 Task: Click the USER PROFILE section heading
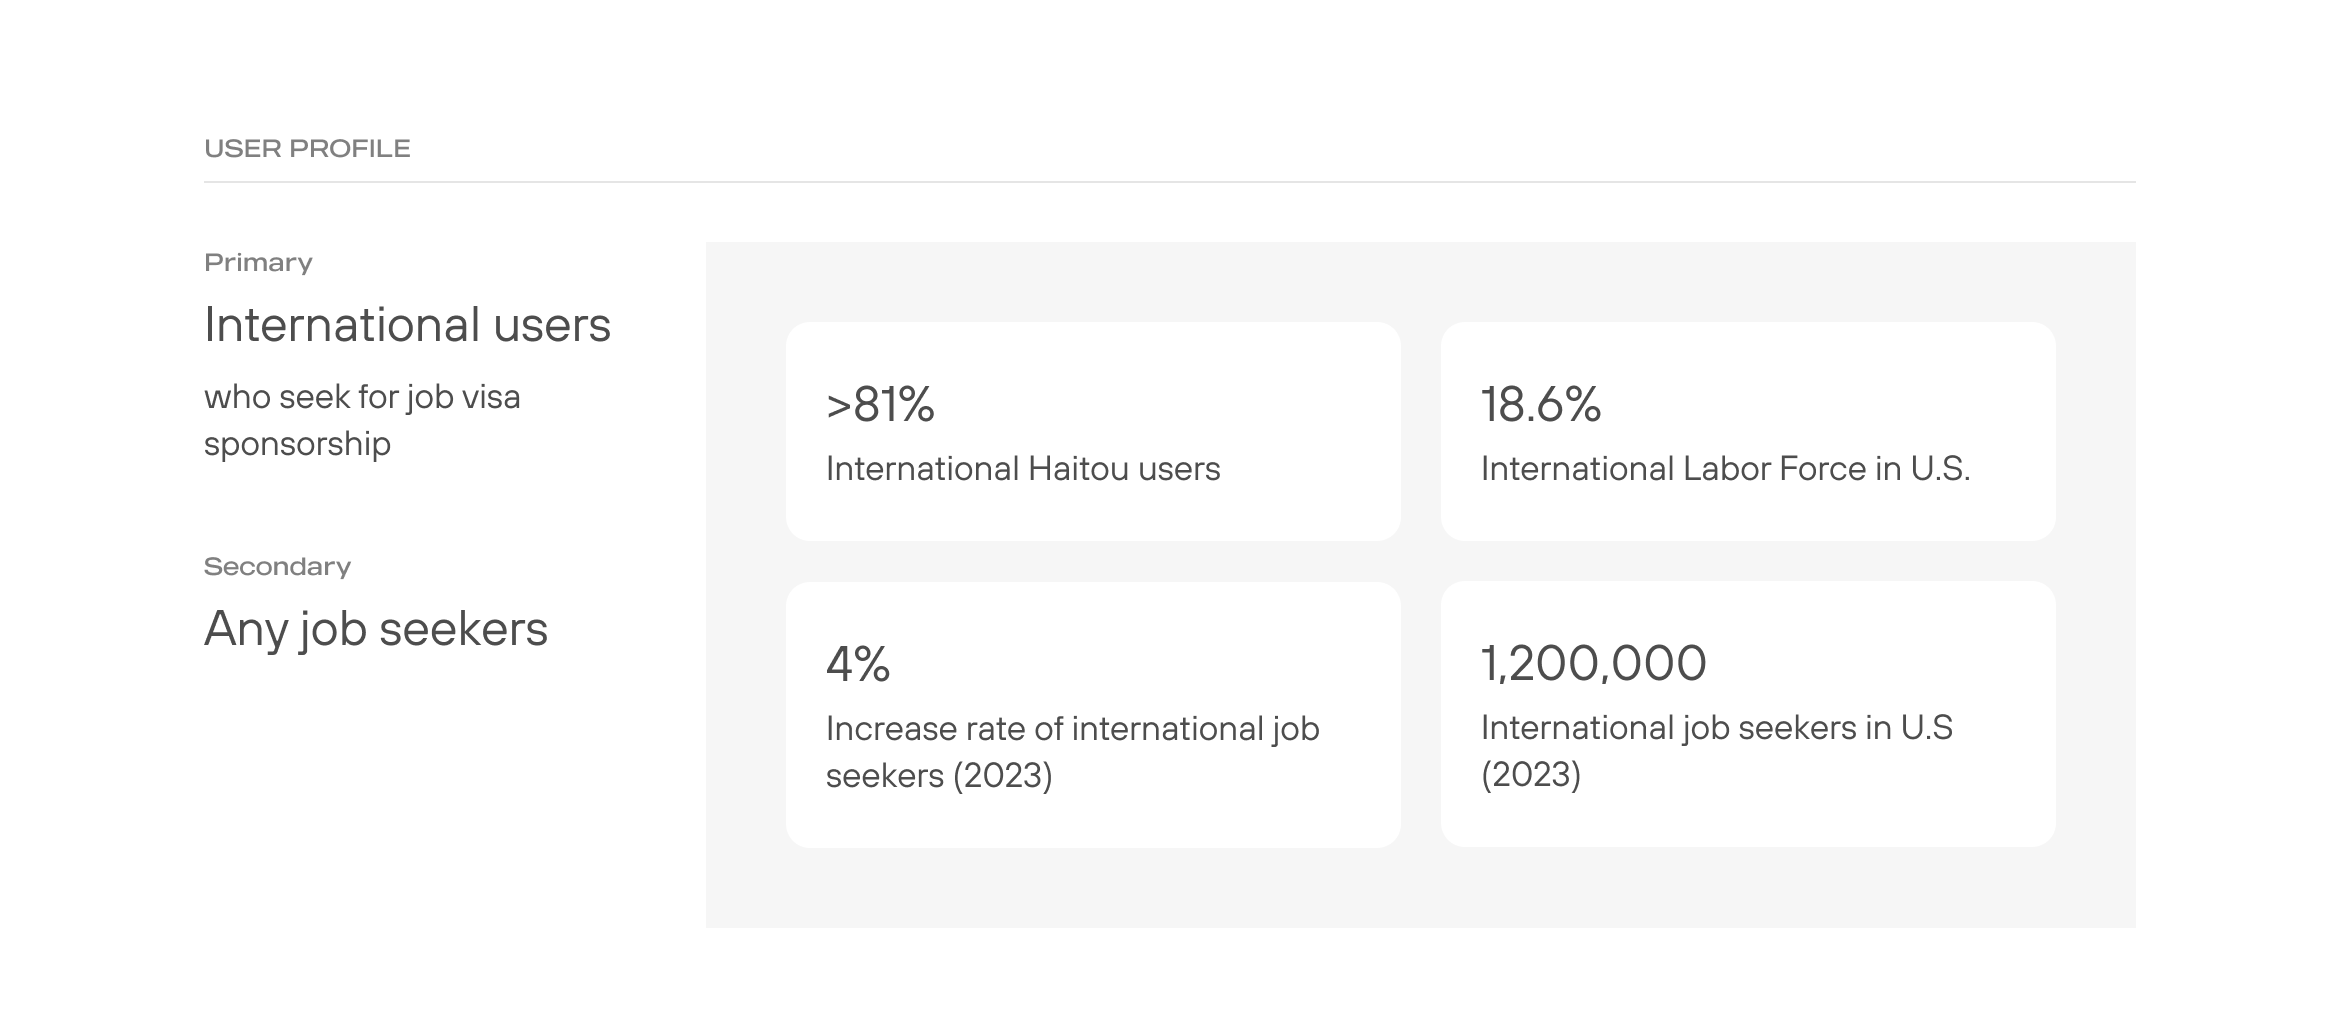click(x=307, y=149)
